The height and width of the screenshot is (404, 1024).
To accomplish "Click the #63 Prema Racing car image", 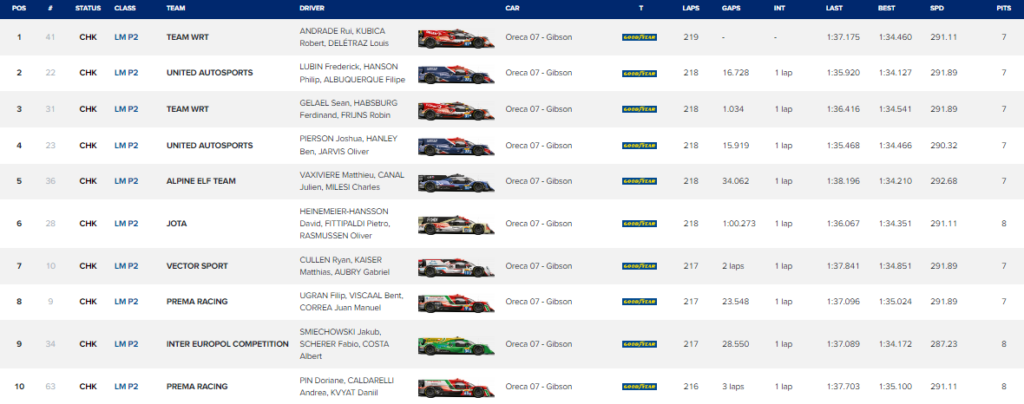I will coord(456,387).
